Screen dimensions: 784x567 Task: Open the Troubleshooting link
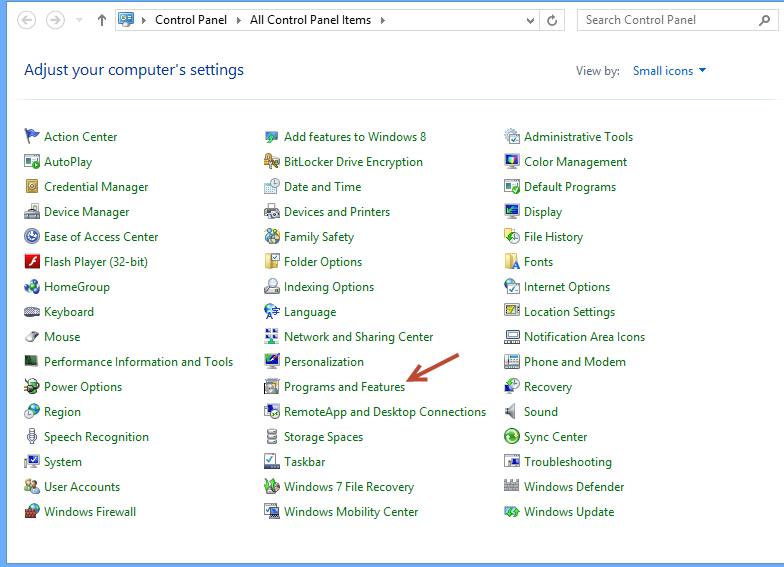coord(568,462)
